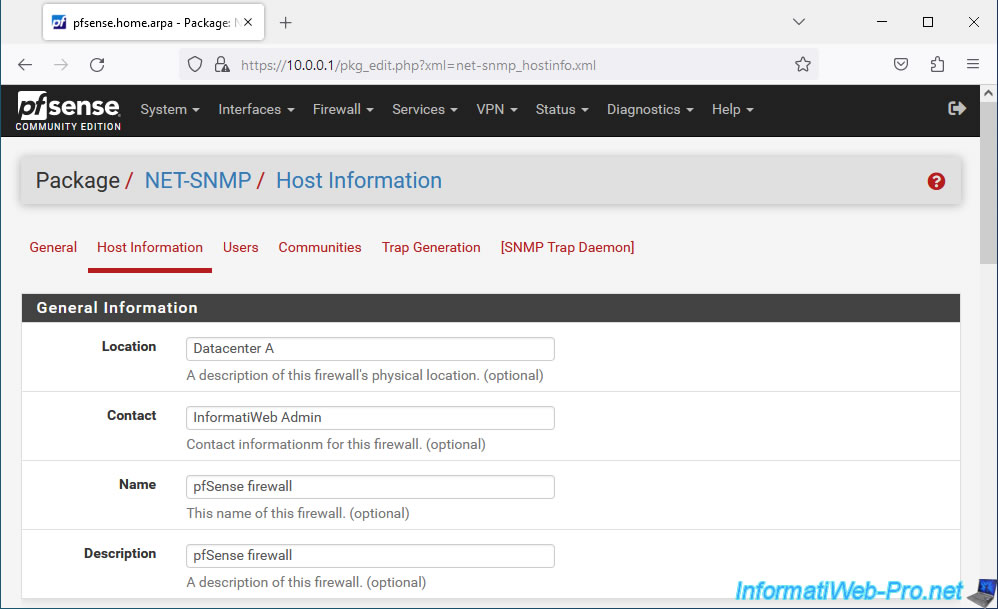Expand the Status menu

pyautogui.click(x=562, y=109)
